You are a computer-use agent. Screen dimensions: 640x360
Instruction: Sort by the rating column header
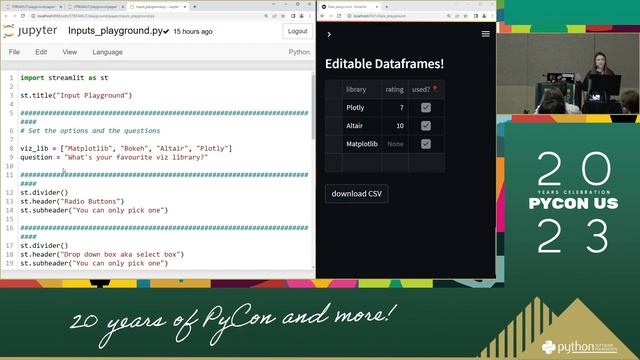(x=394, y=89)
